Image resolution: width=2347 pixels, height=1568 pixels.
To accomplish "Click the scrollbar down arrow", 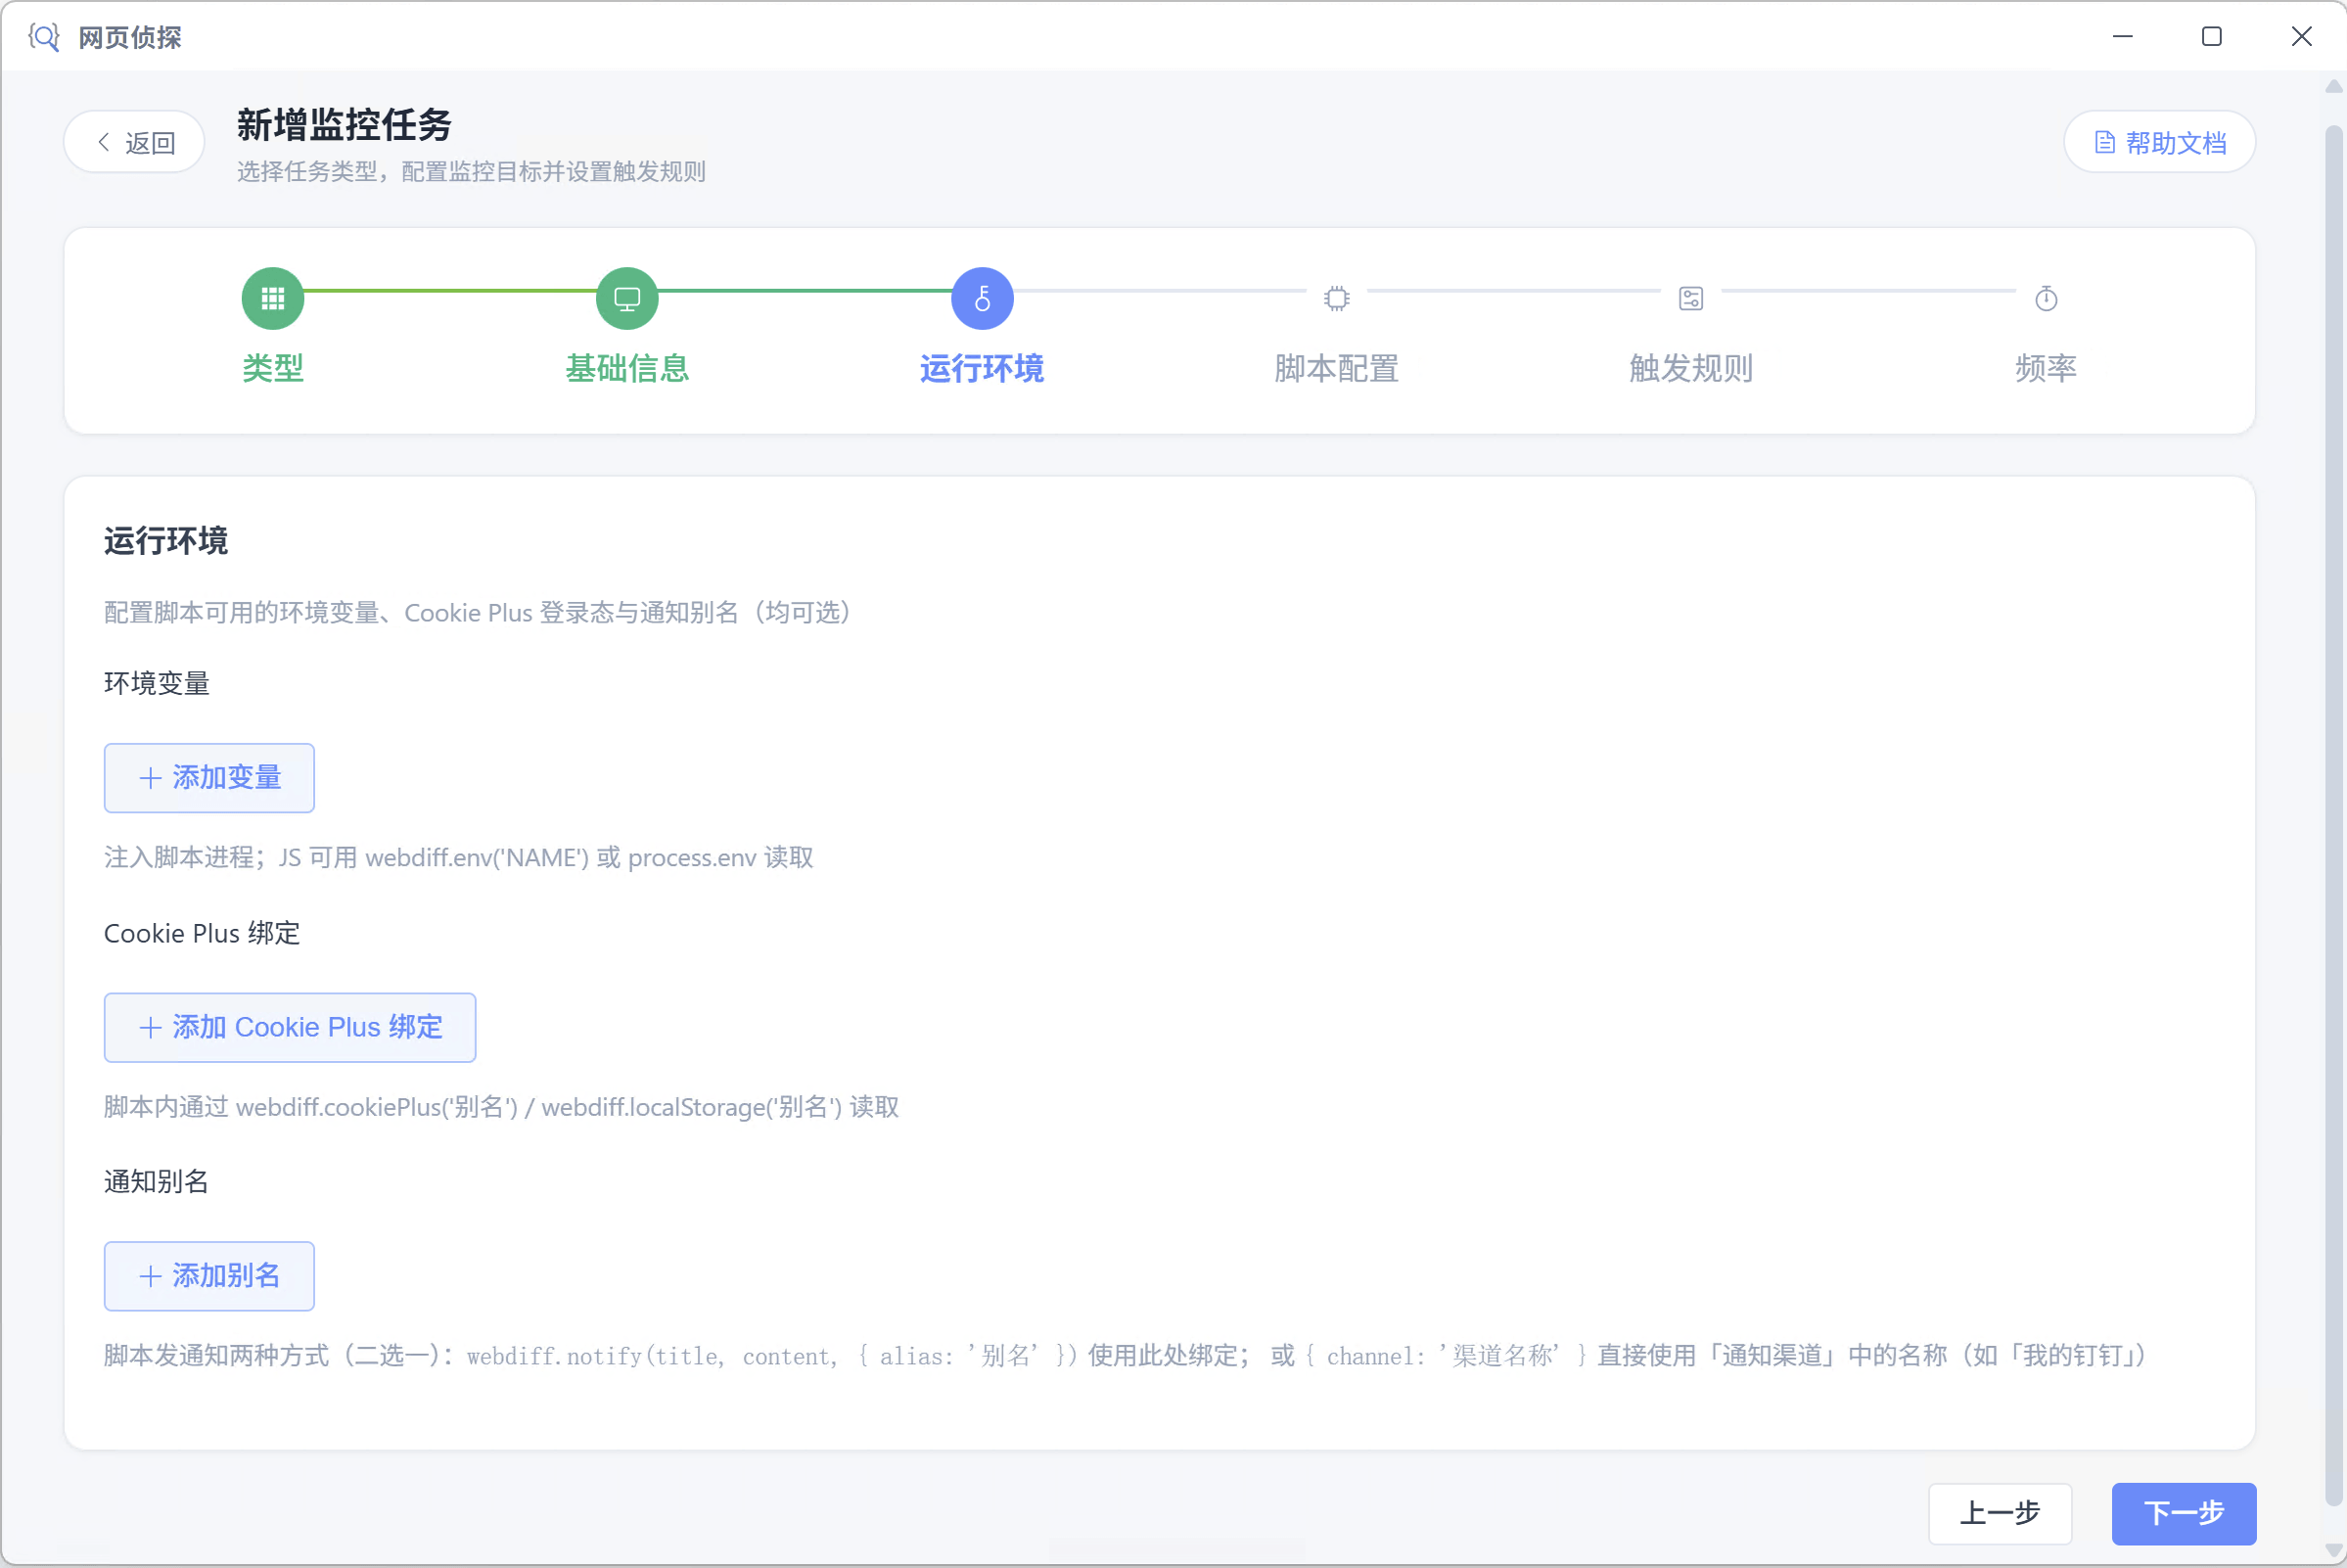I will tap(2334, 1550).
